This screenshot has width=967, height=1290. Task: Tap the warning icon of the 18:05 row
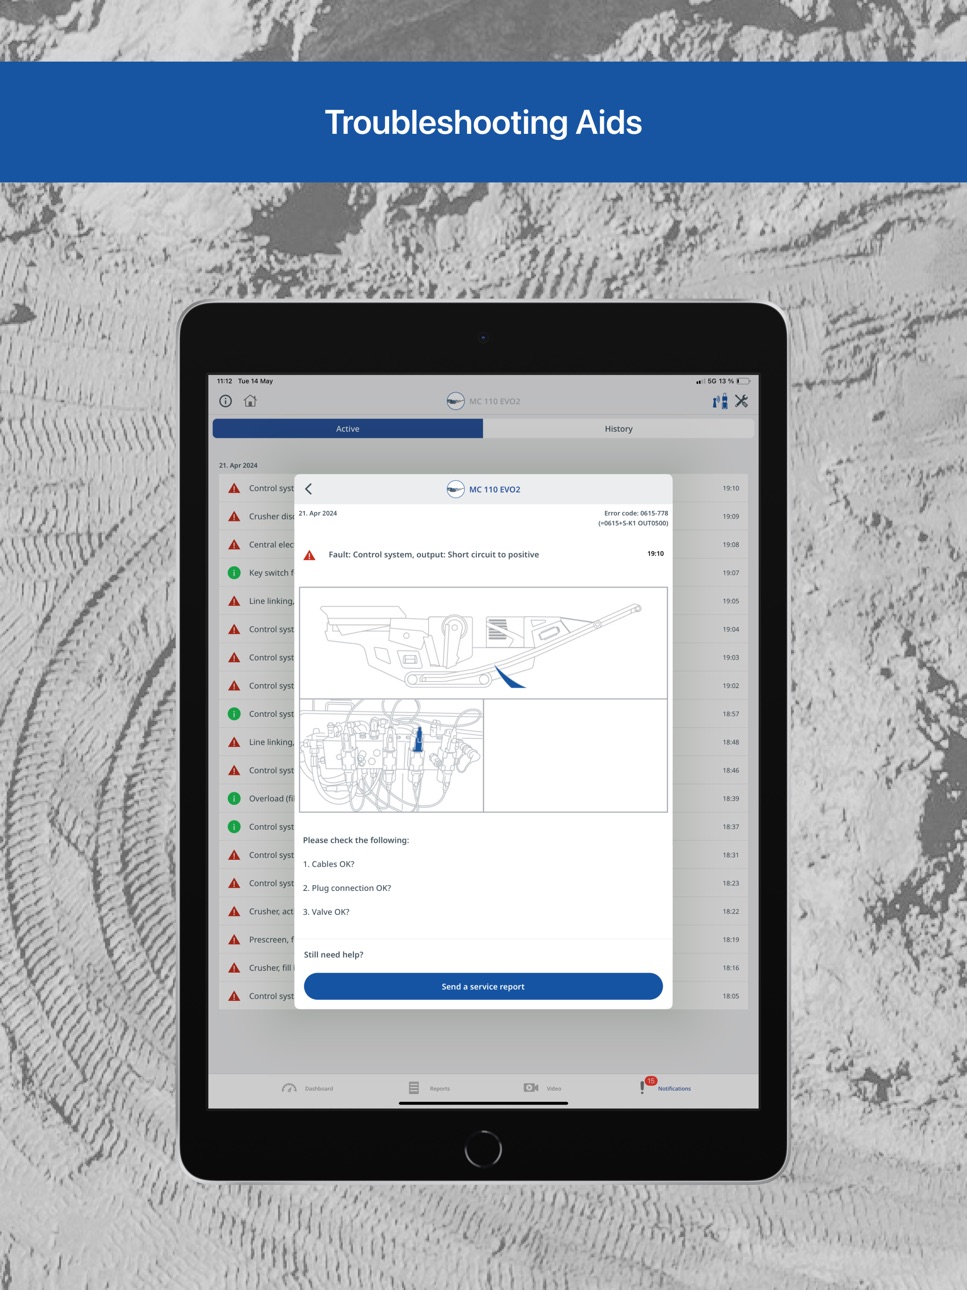[234, 996]
